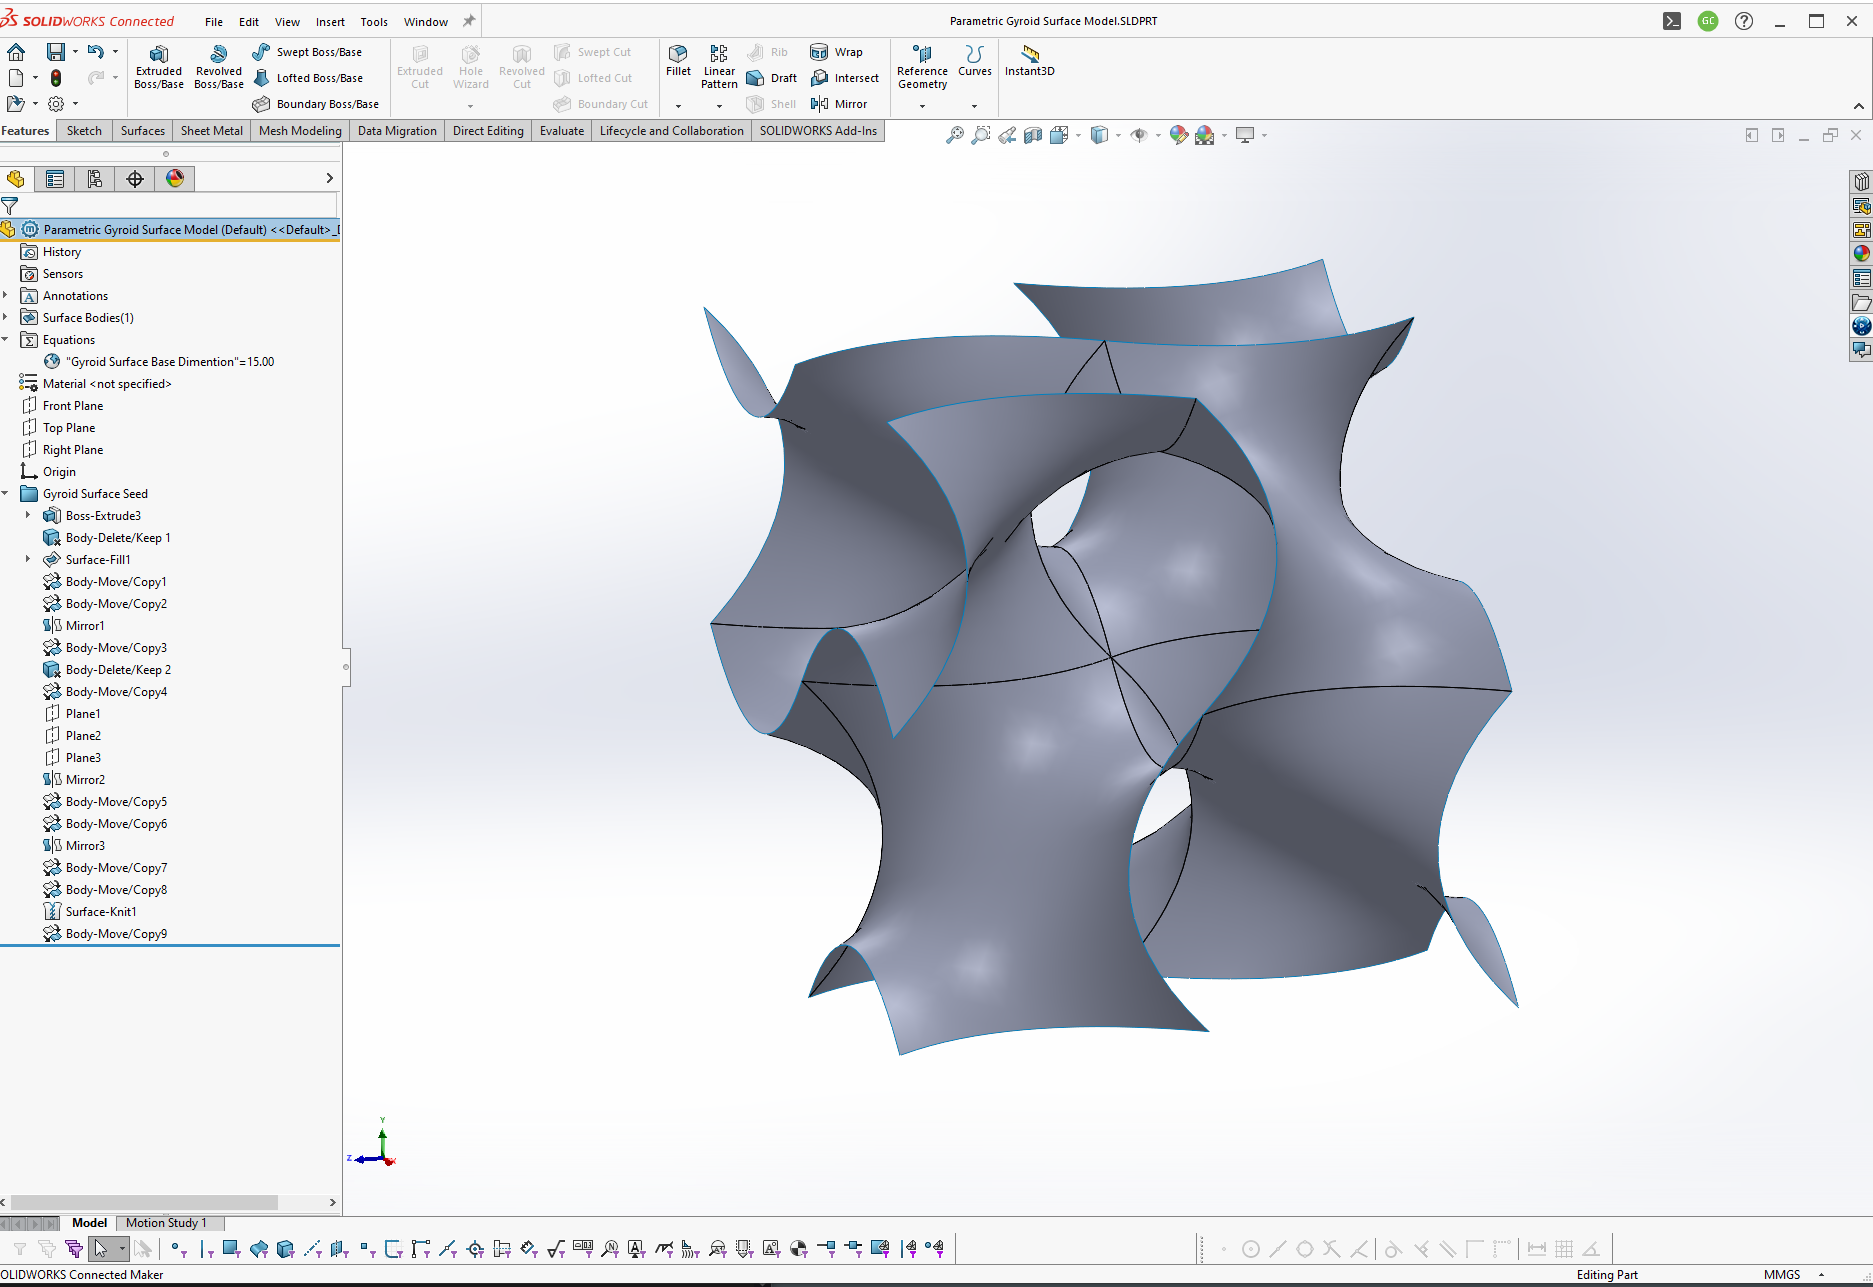Open the PropertyManager tab
This screenshot has width=1873, height=1287.
55,179
